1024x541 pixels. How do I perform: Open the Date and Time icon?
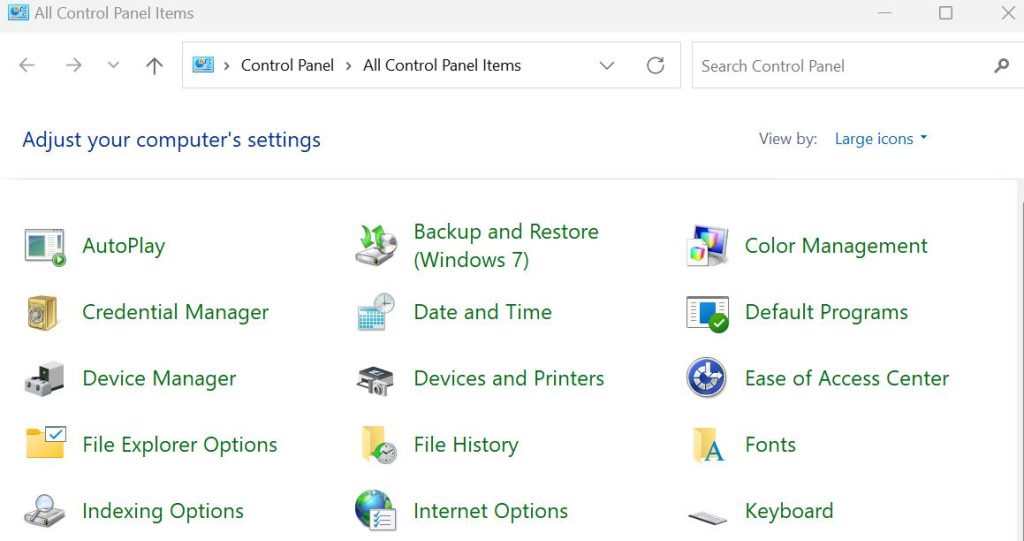pos(376,313)
